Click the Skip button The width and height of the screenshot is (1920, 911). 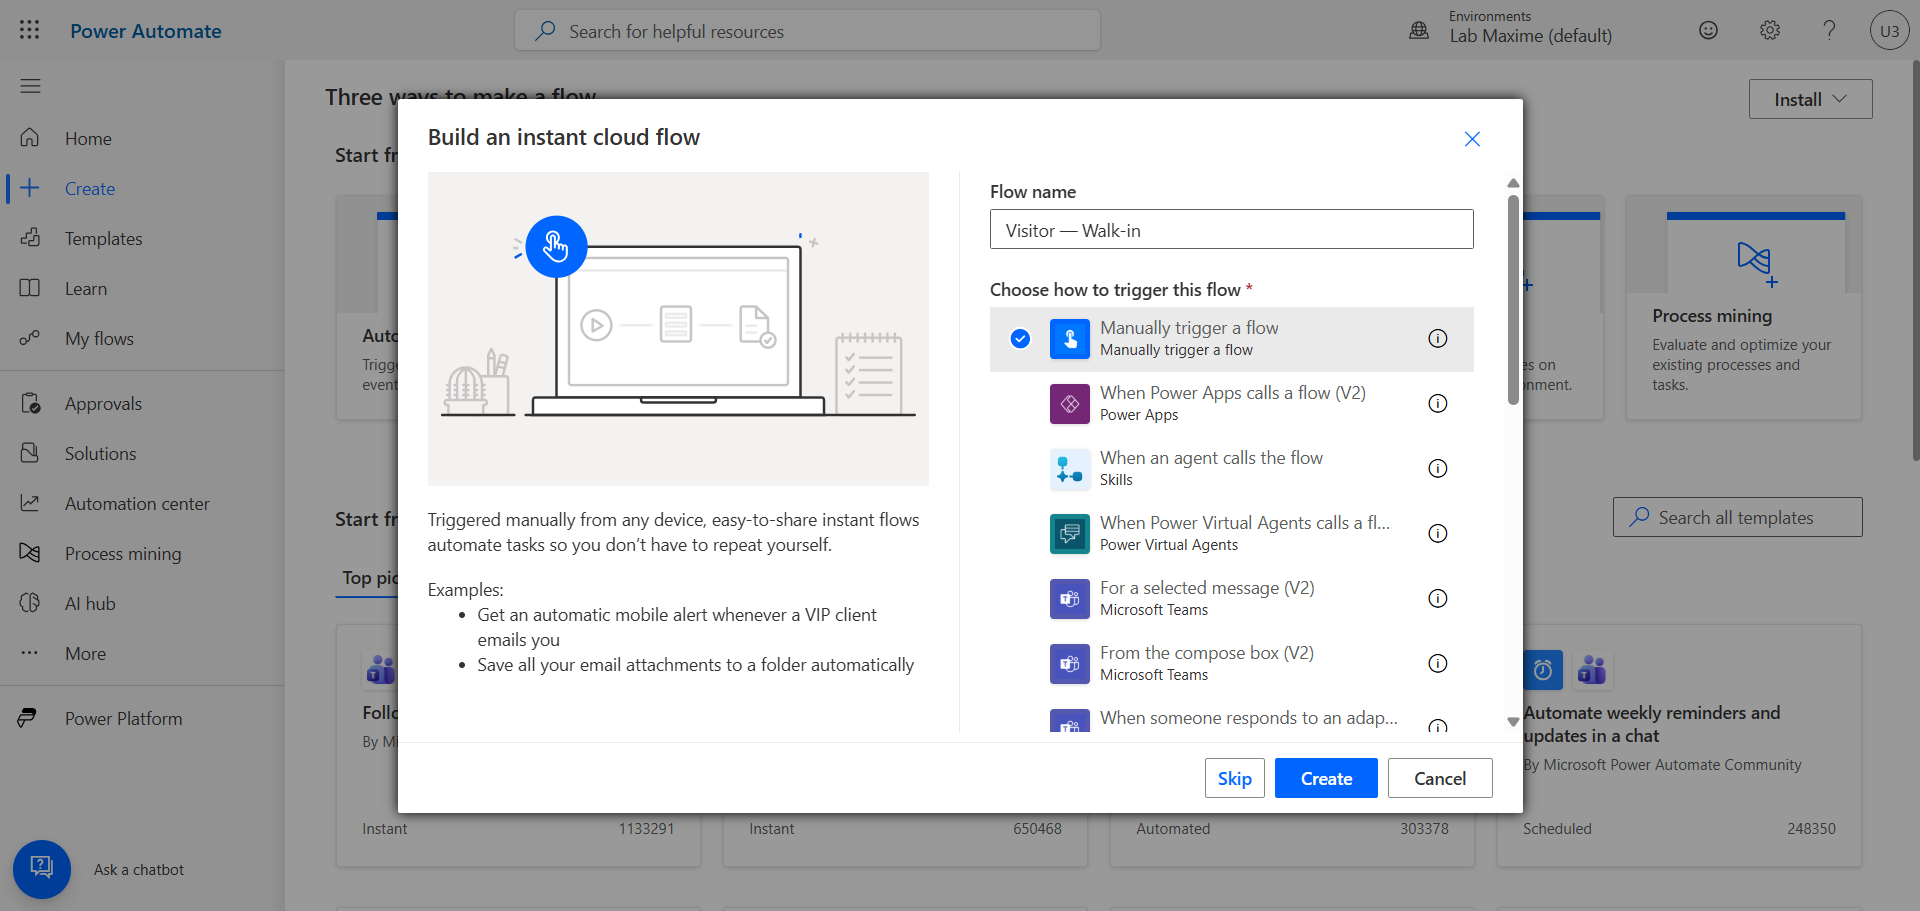1235,778
